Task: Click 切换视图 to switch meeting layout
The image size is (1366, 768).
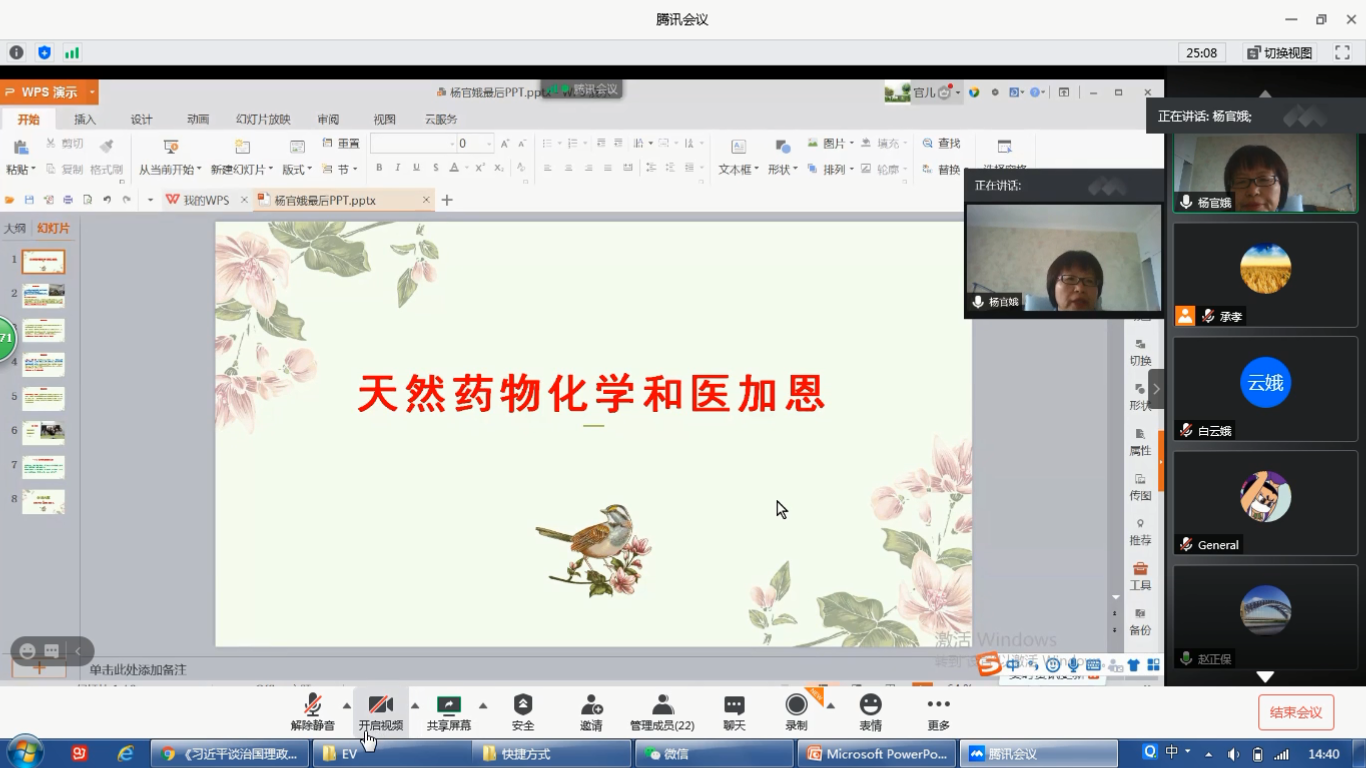Action: click(1279, 53)
